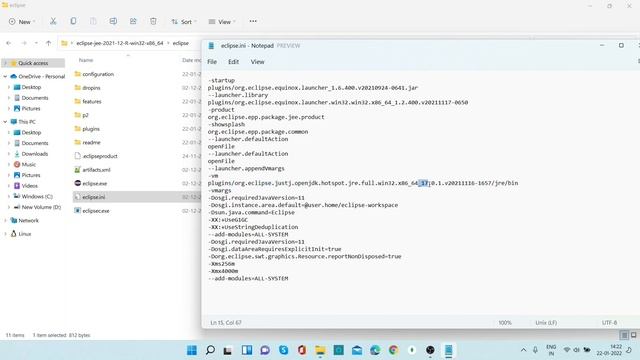Click the Share icon in Explorer toolbar
Screen dimensions: 640x360
pyautogui.click(x=133, y=21)
